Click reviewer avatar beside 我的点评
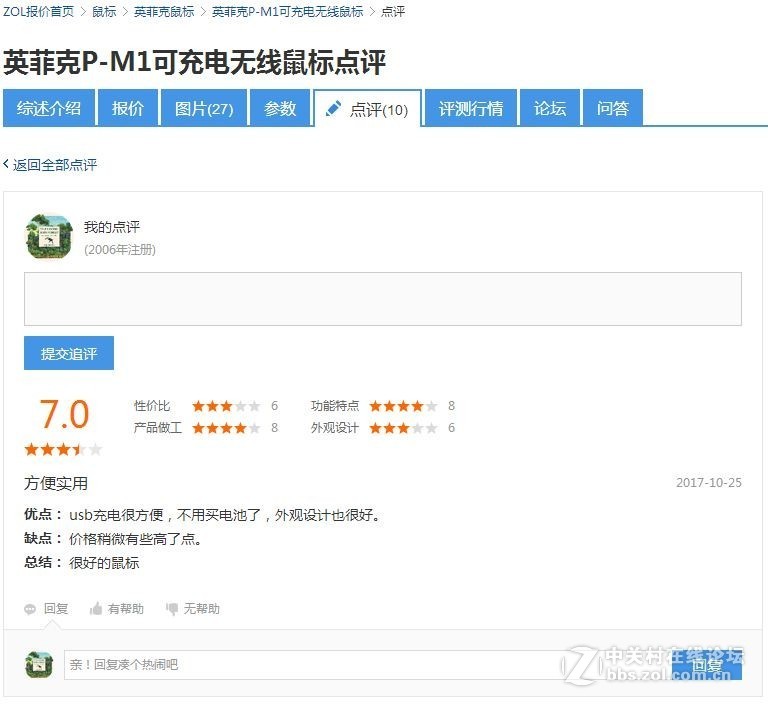This screenshot has width=768, height=709. coord(48,236)
